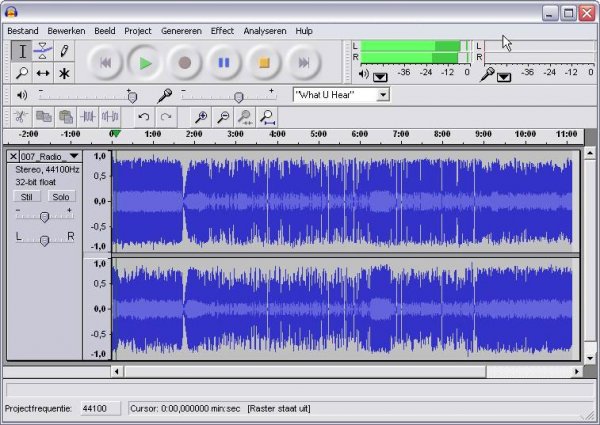Open the Analyseren menu
The height and width of the screenshot is (425, 600).
coord(265,31)
